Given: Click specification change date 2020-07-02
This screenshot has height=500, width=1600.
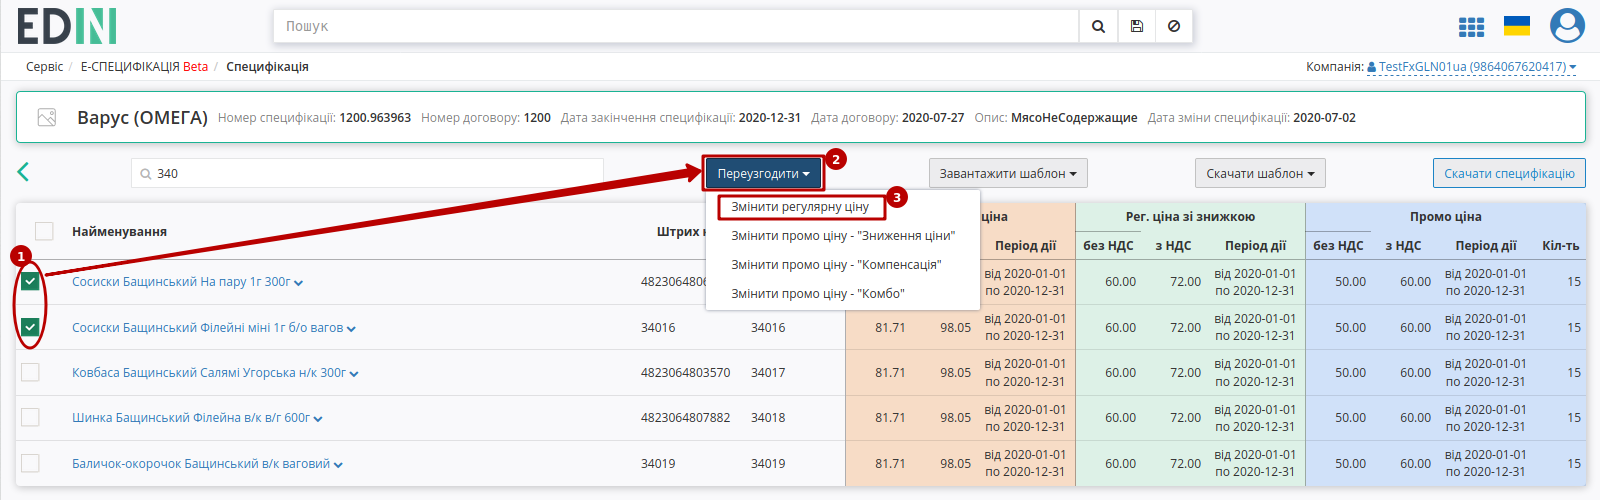Looking at the screenshot, I should [x=1324, y=118].
